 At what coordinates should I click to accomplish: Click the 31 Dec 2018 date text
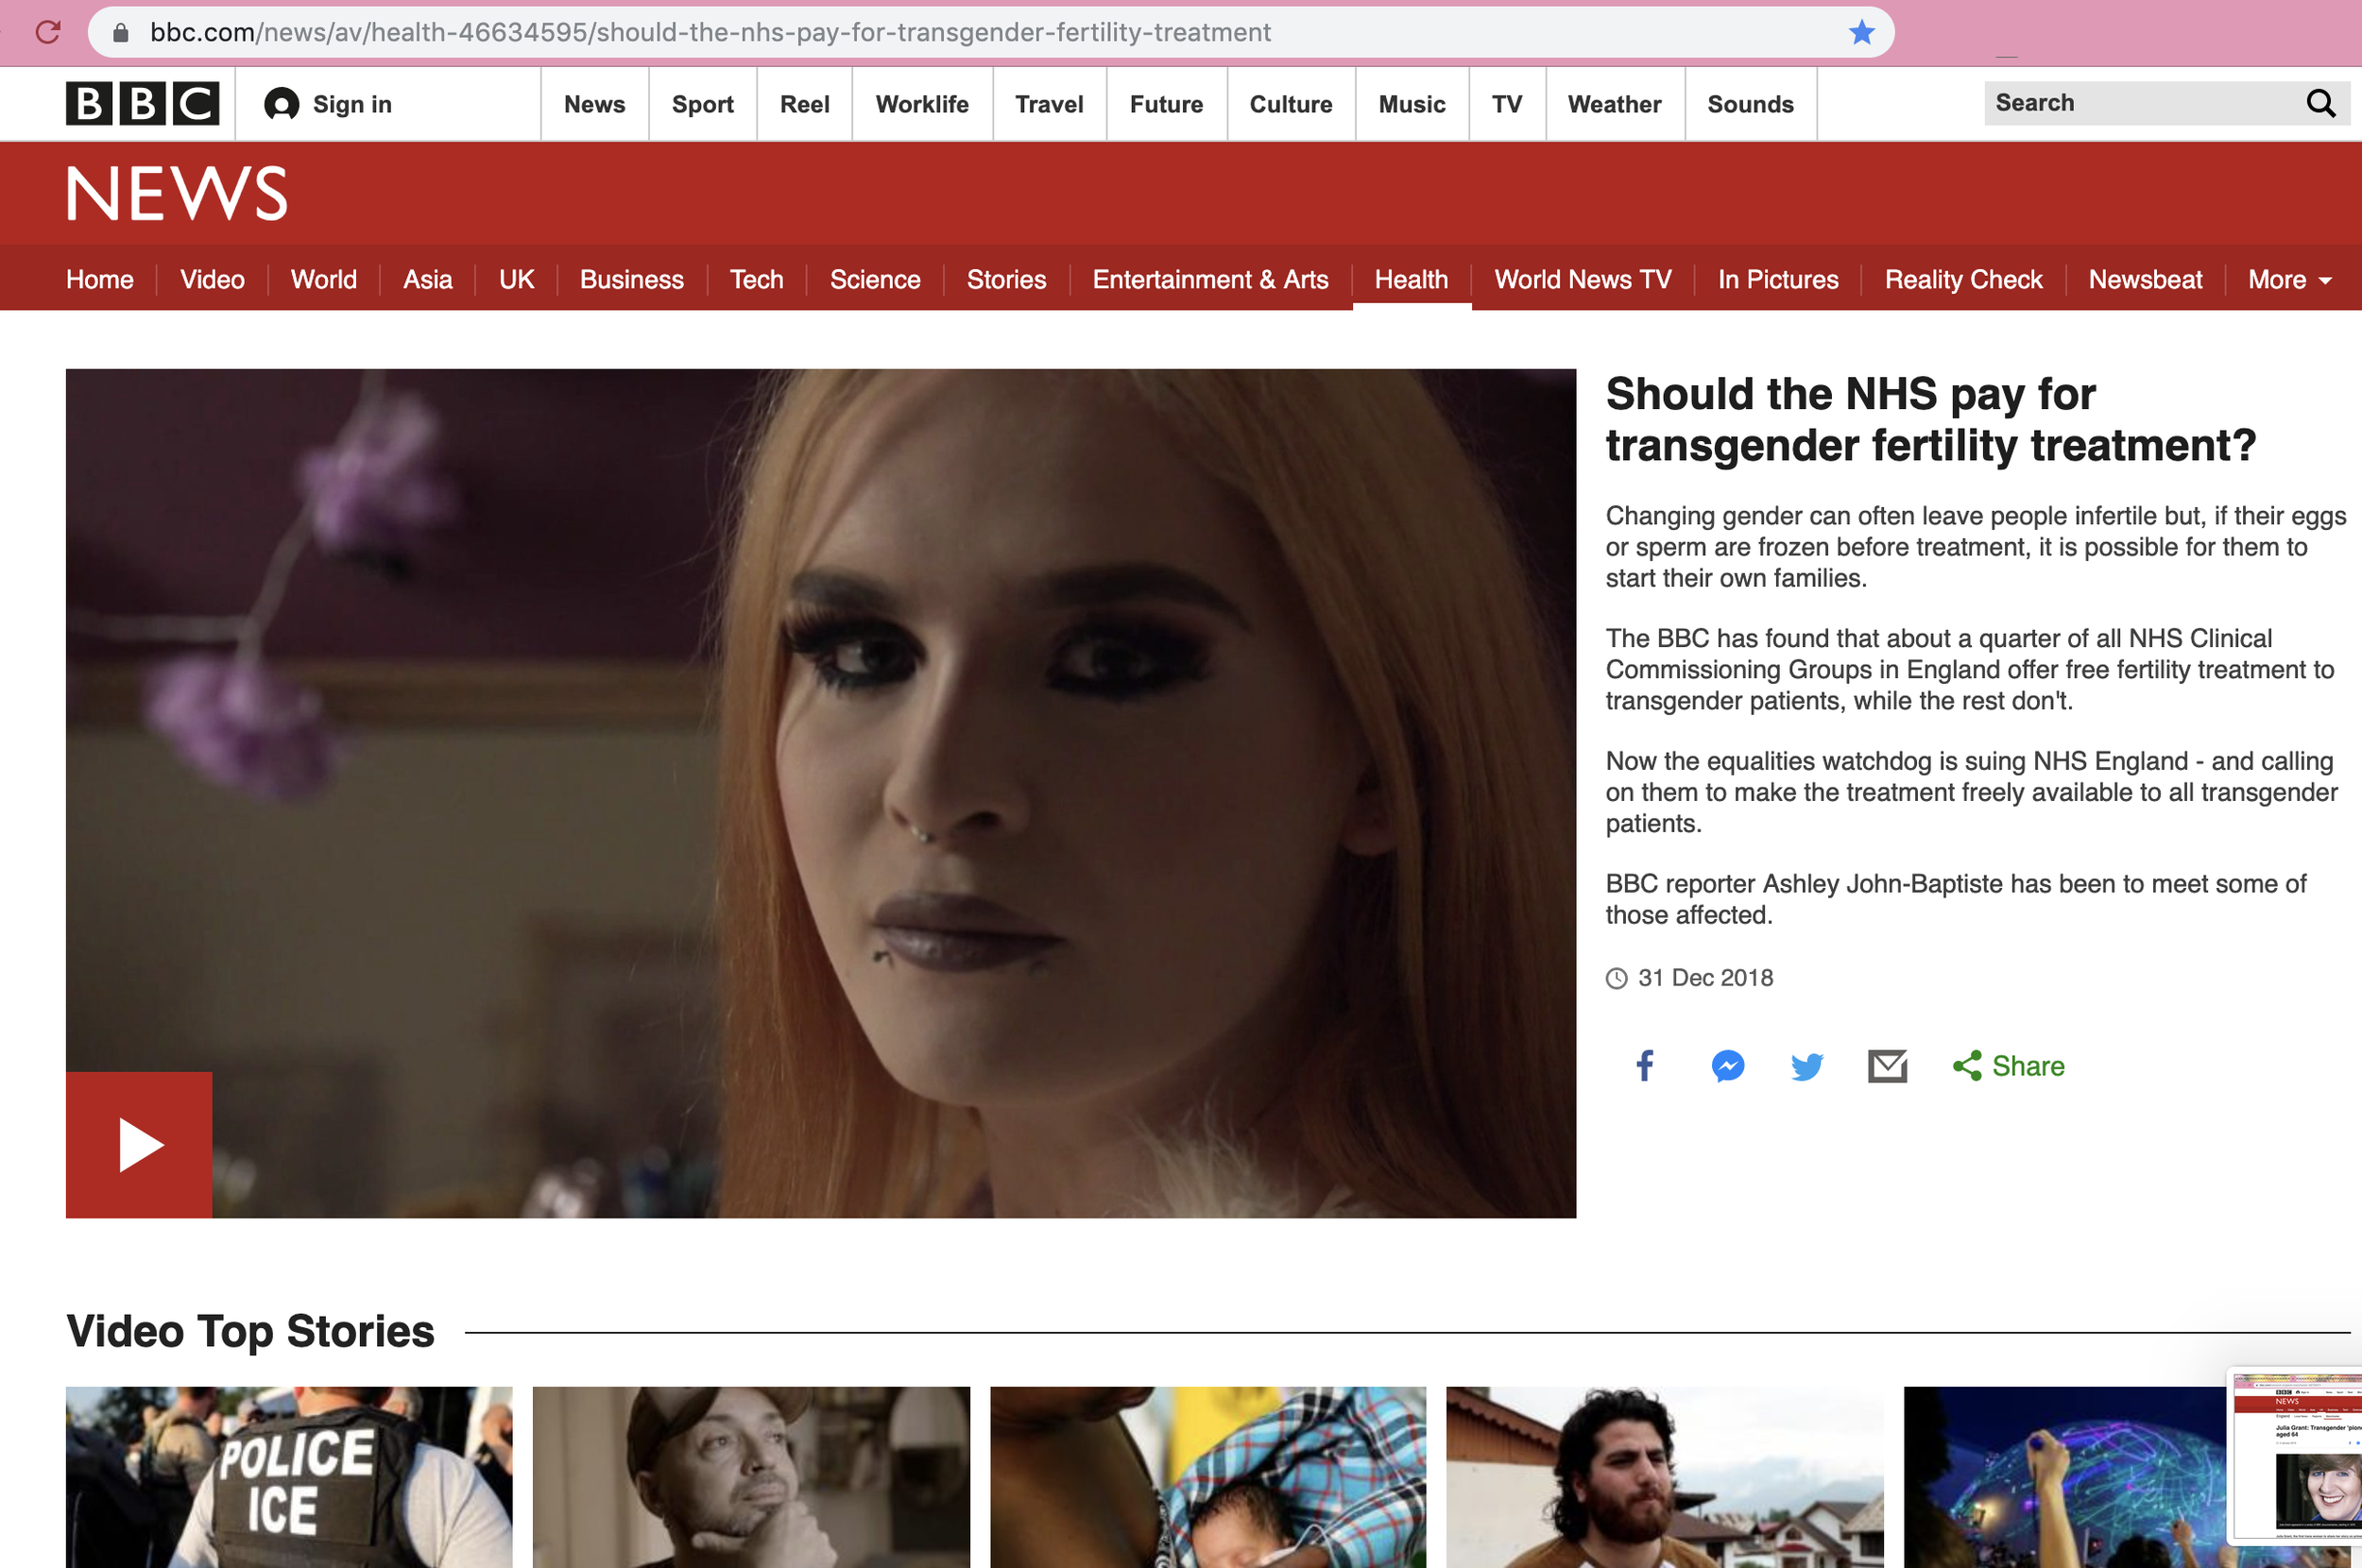[x=1705, y=977]
